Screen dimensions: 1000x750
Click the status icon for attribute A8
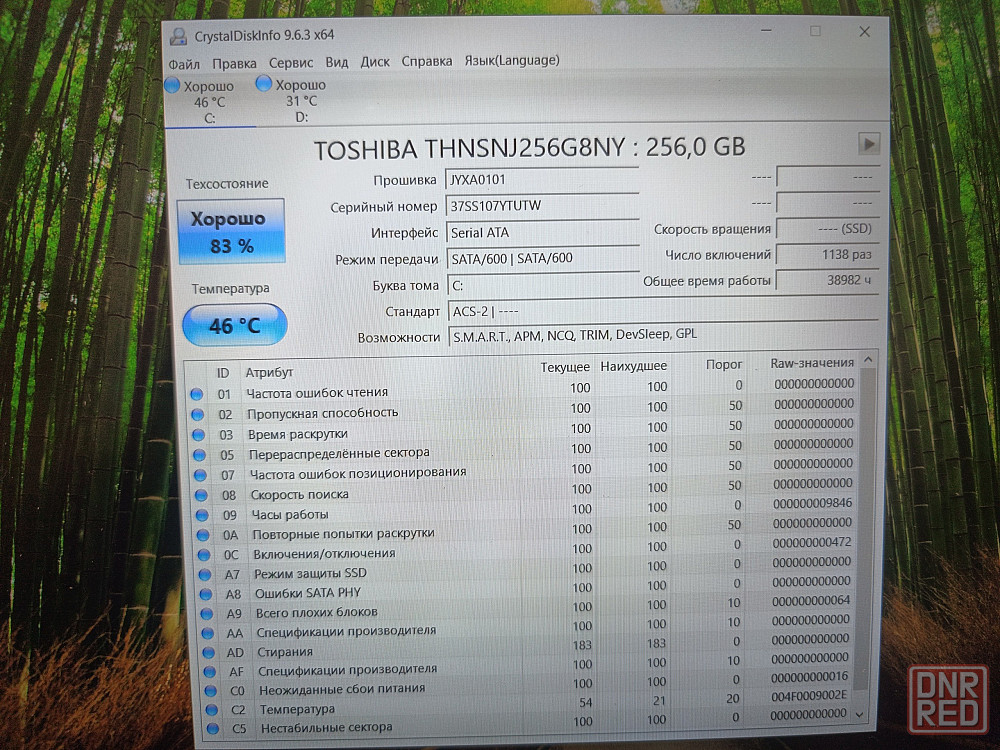coord(206,594)
